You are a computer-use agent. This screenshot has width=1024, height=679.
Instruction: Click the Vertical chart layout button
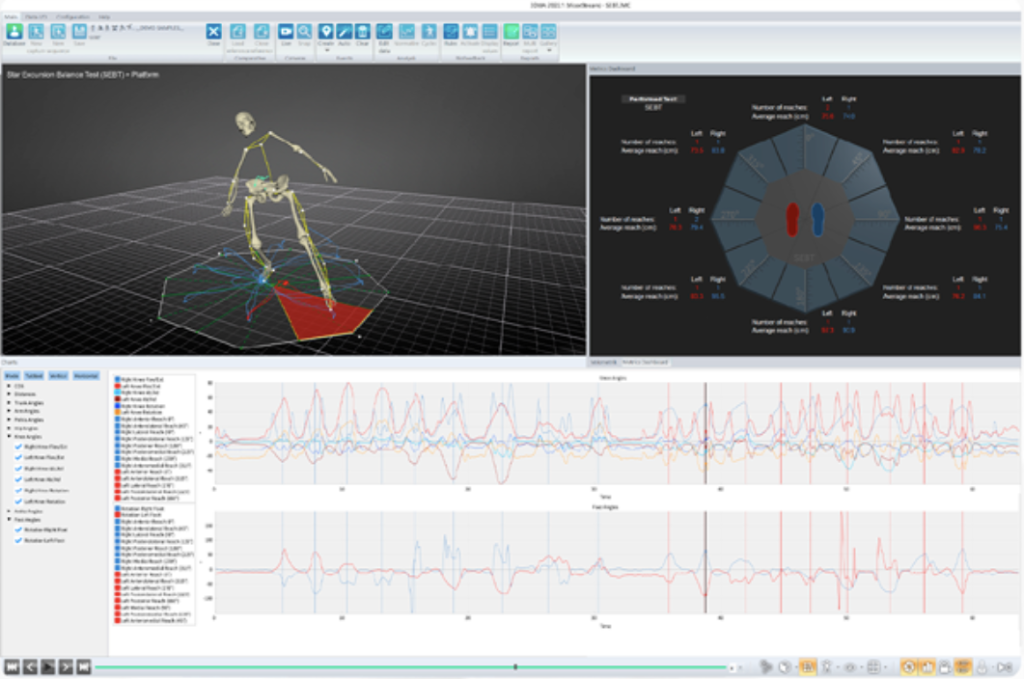pyautogui.click(x=58, y=376)
